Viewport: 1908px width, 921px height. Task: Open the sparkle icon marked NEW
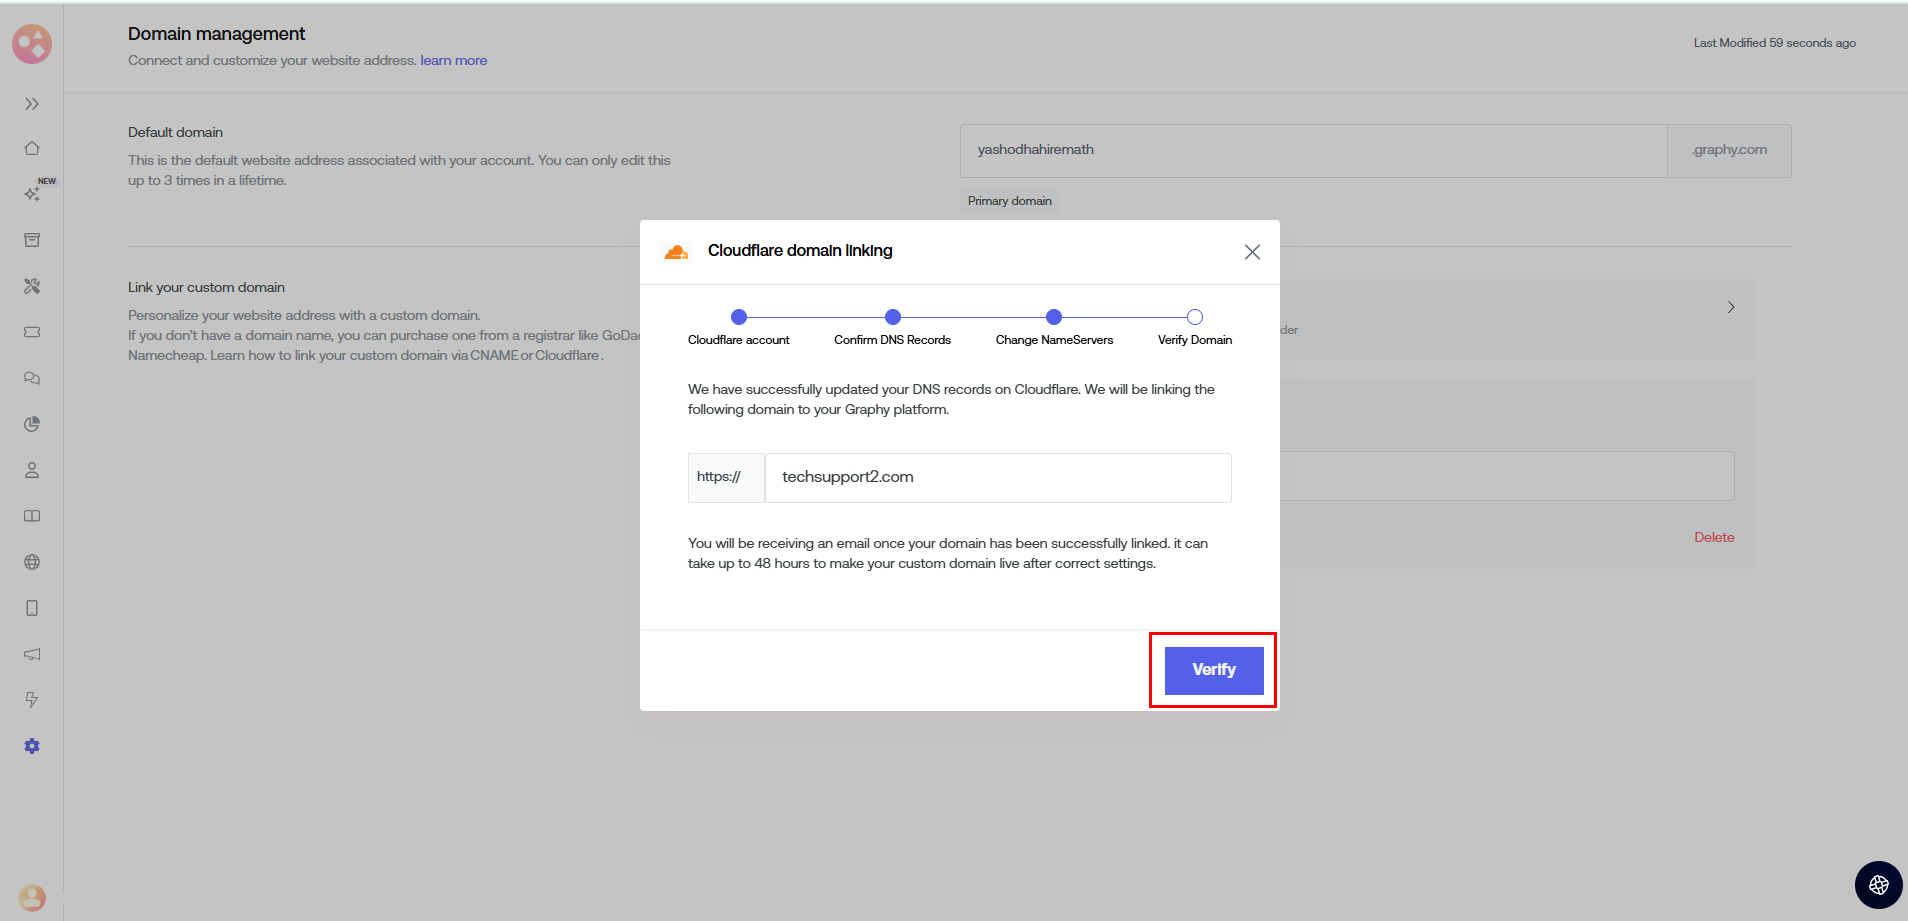point(32,194)
